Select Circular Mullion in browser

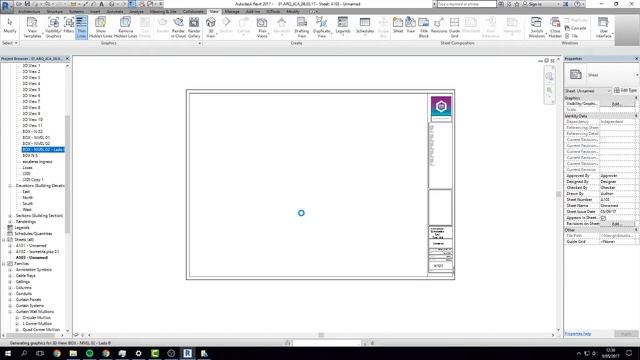click(x=37, y=318)
